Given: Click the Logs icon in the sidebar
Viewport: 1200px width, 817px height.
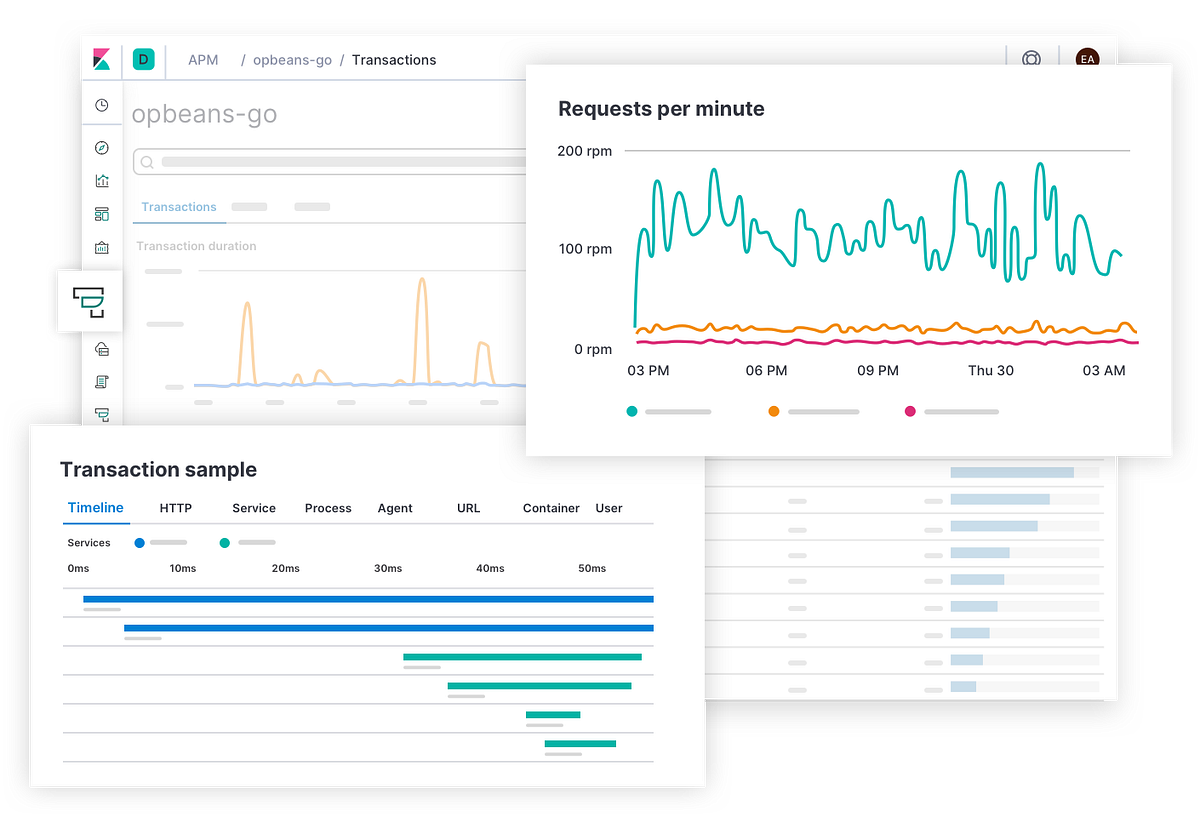Looking at the screenshot, I should pos(101,381).
